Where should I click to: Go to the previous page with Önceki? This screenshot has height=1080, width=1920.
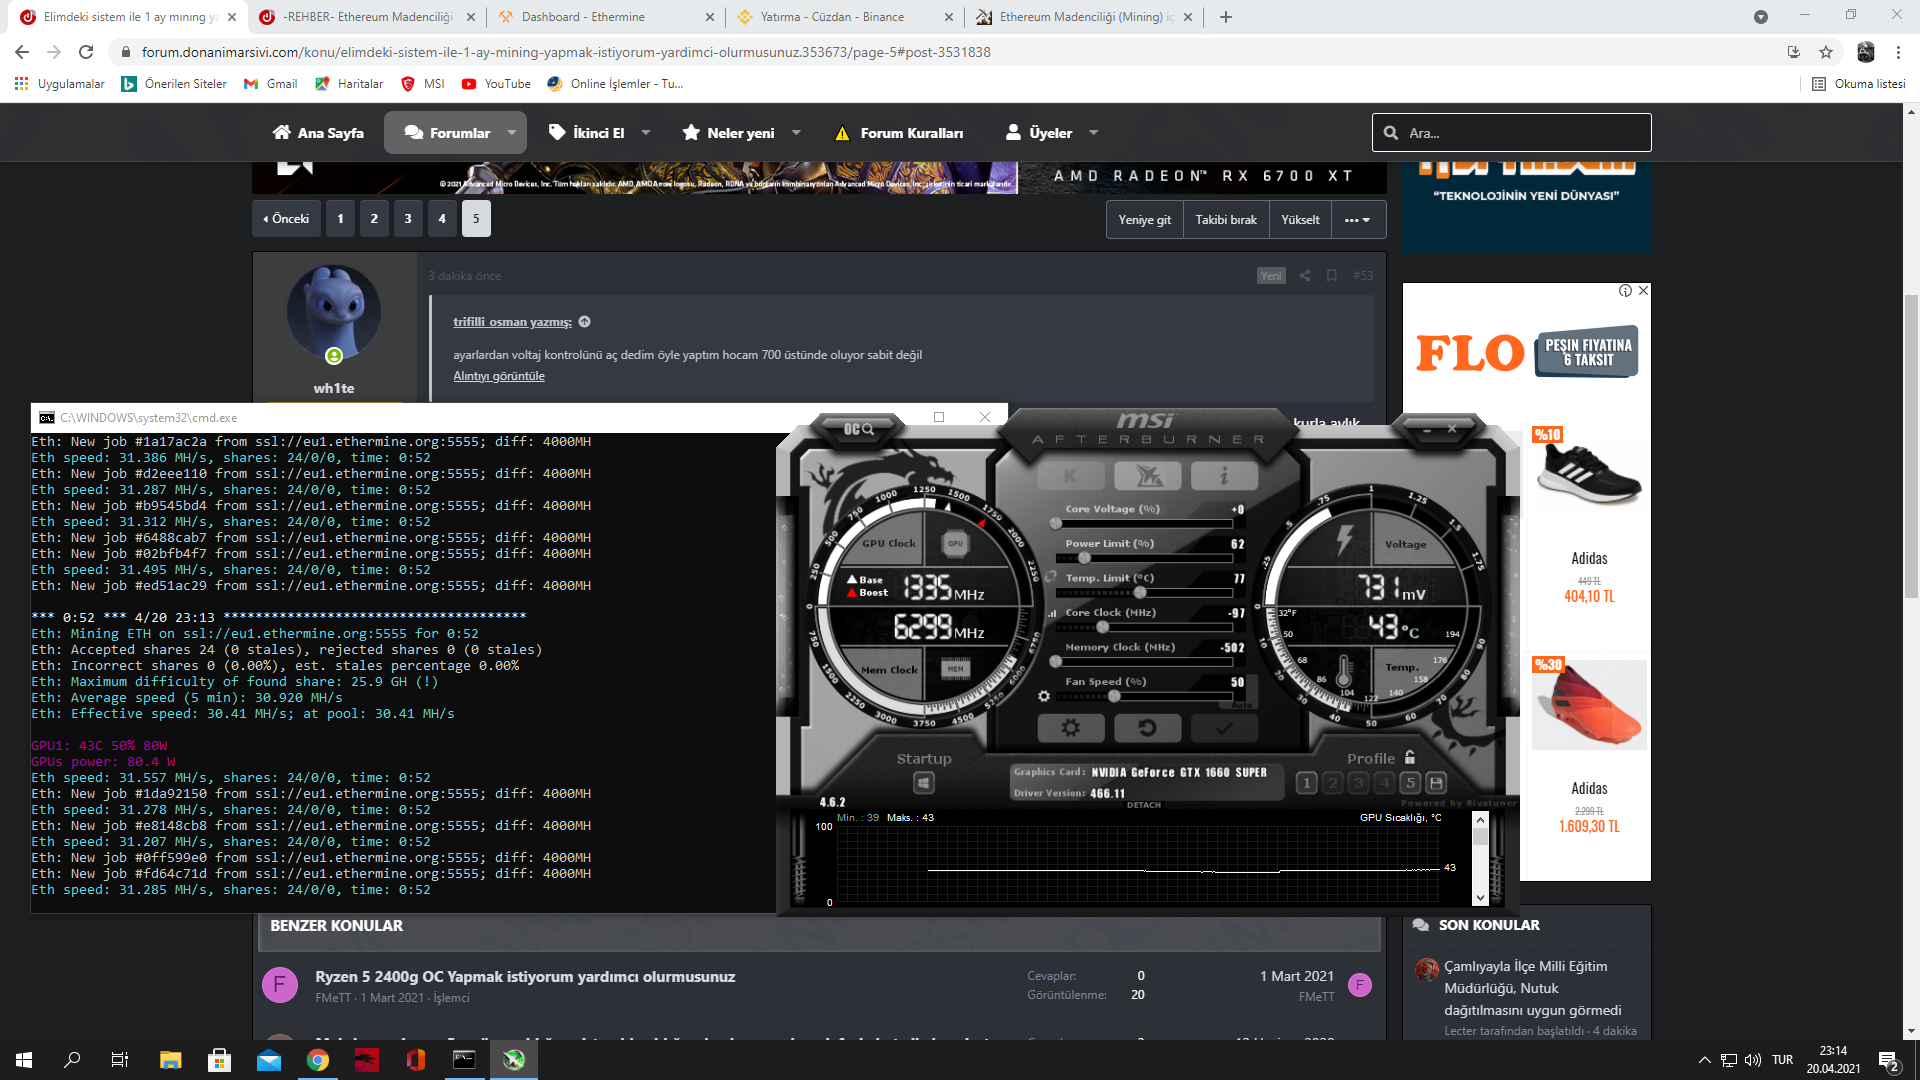point(286,219)
